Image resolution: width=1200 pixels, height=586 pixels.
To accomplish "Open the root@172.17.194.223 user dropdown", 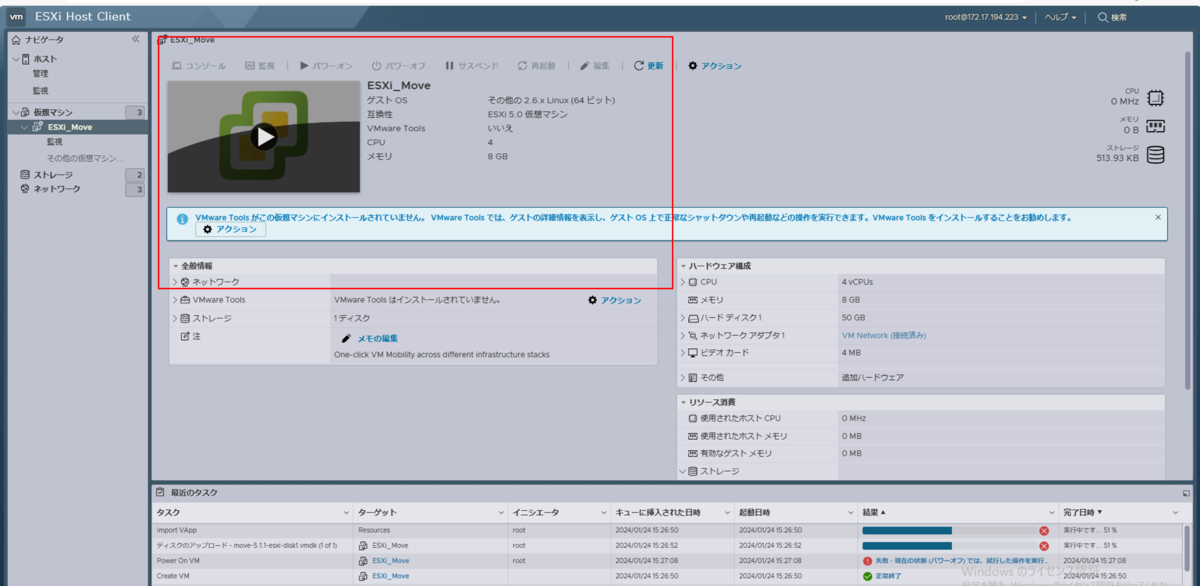I will pyautogui.click(x=987, y=17).
